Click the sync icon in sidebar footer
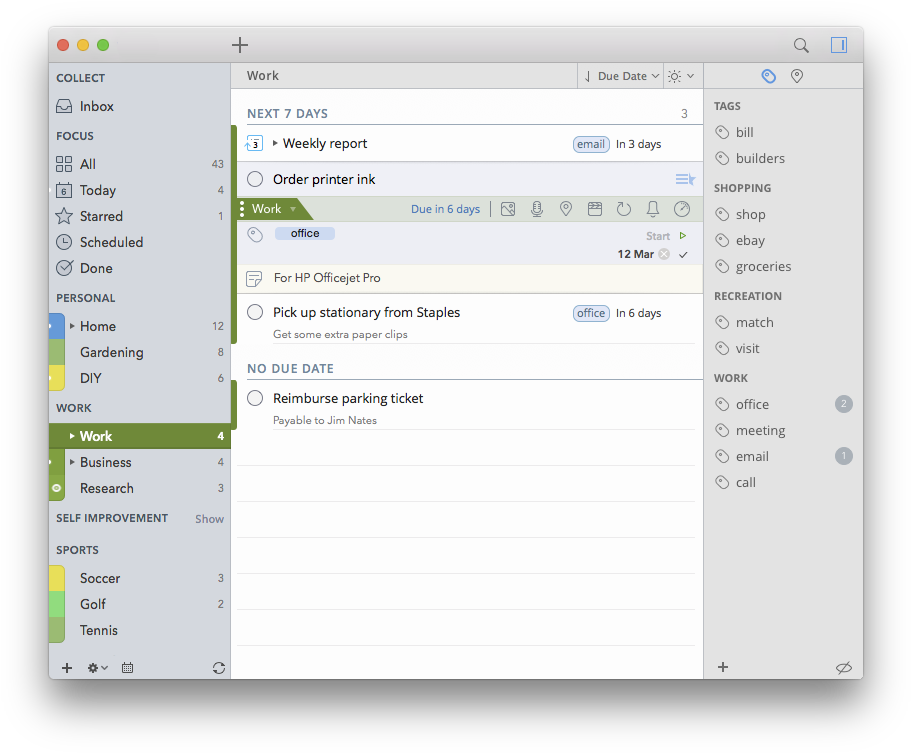The height and width of the screenshot is (753, 911). (219, 668)
